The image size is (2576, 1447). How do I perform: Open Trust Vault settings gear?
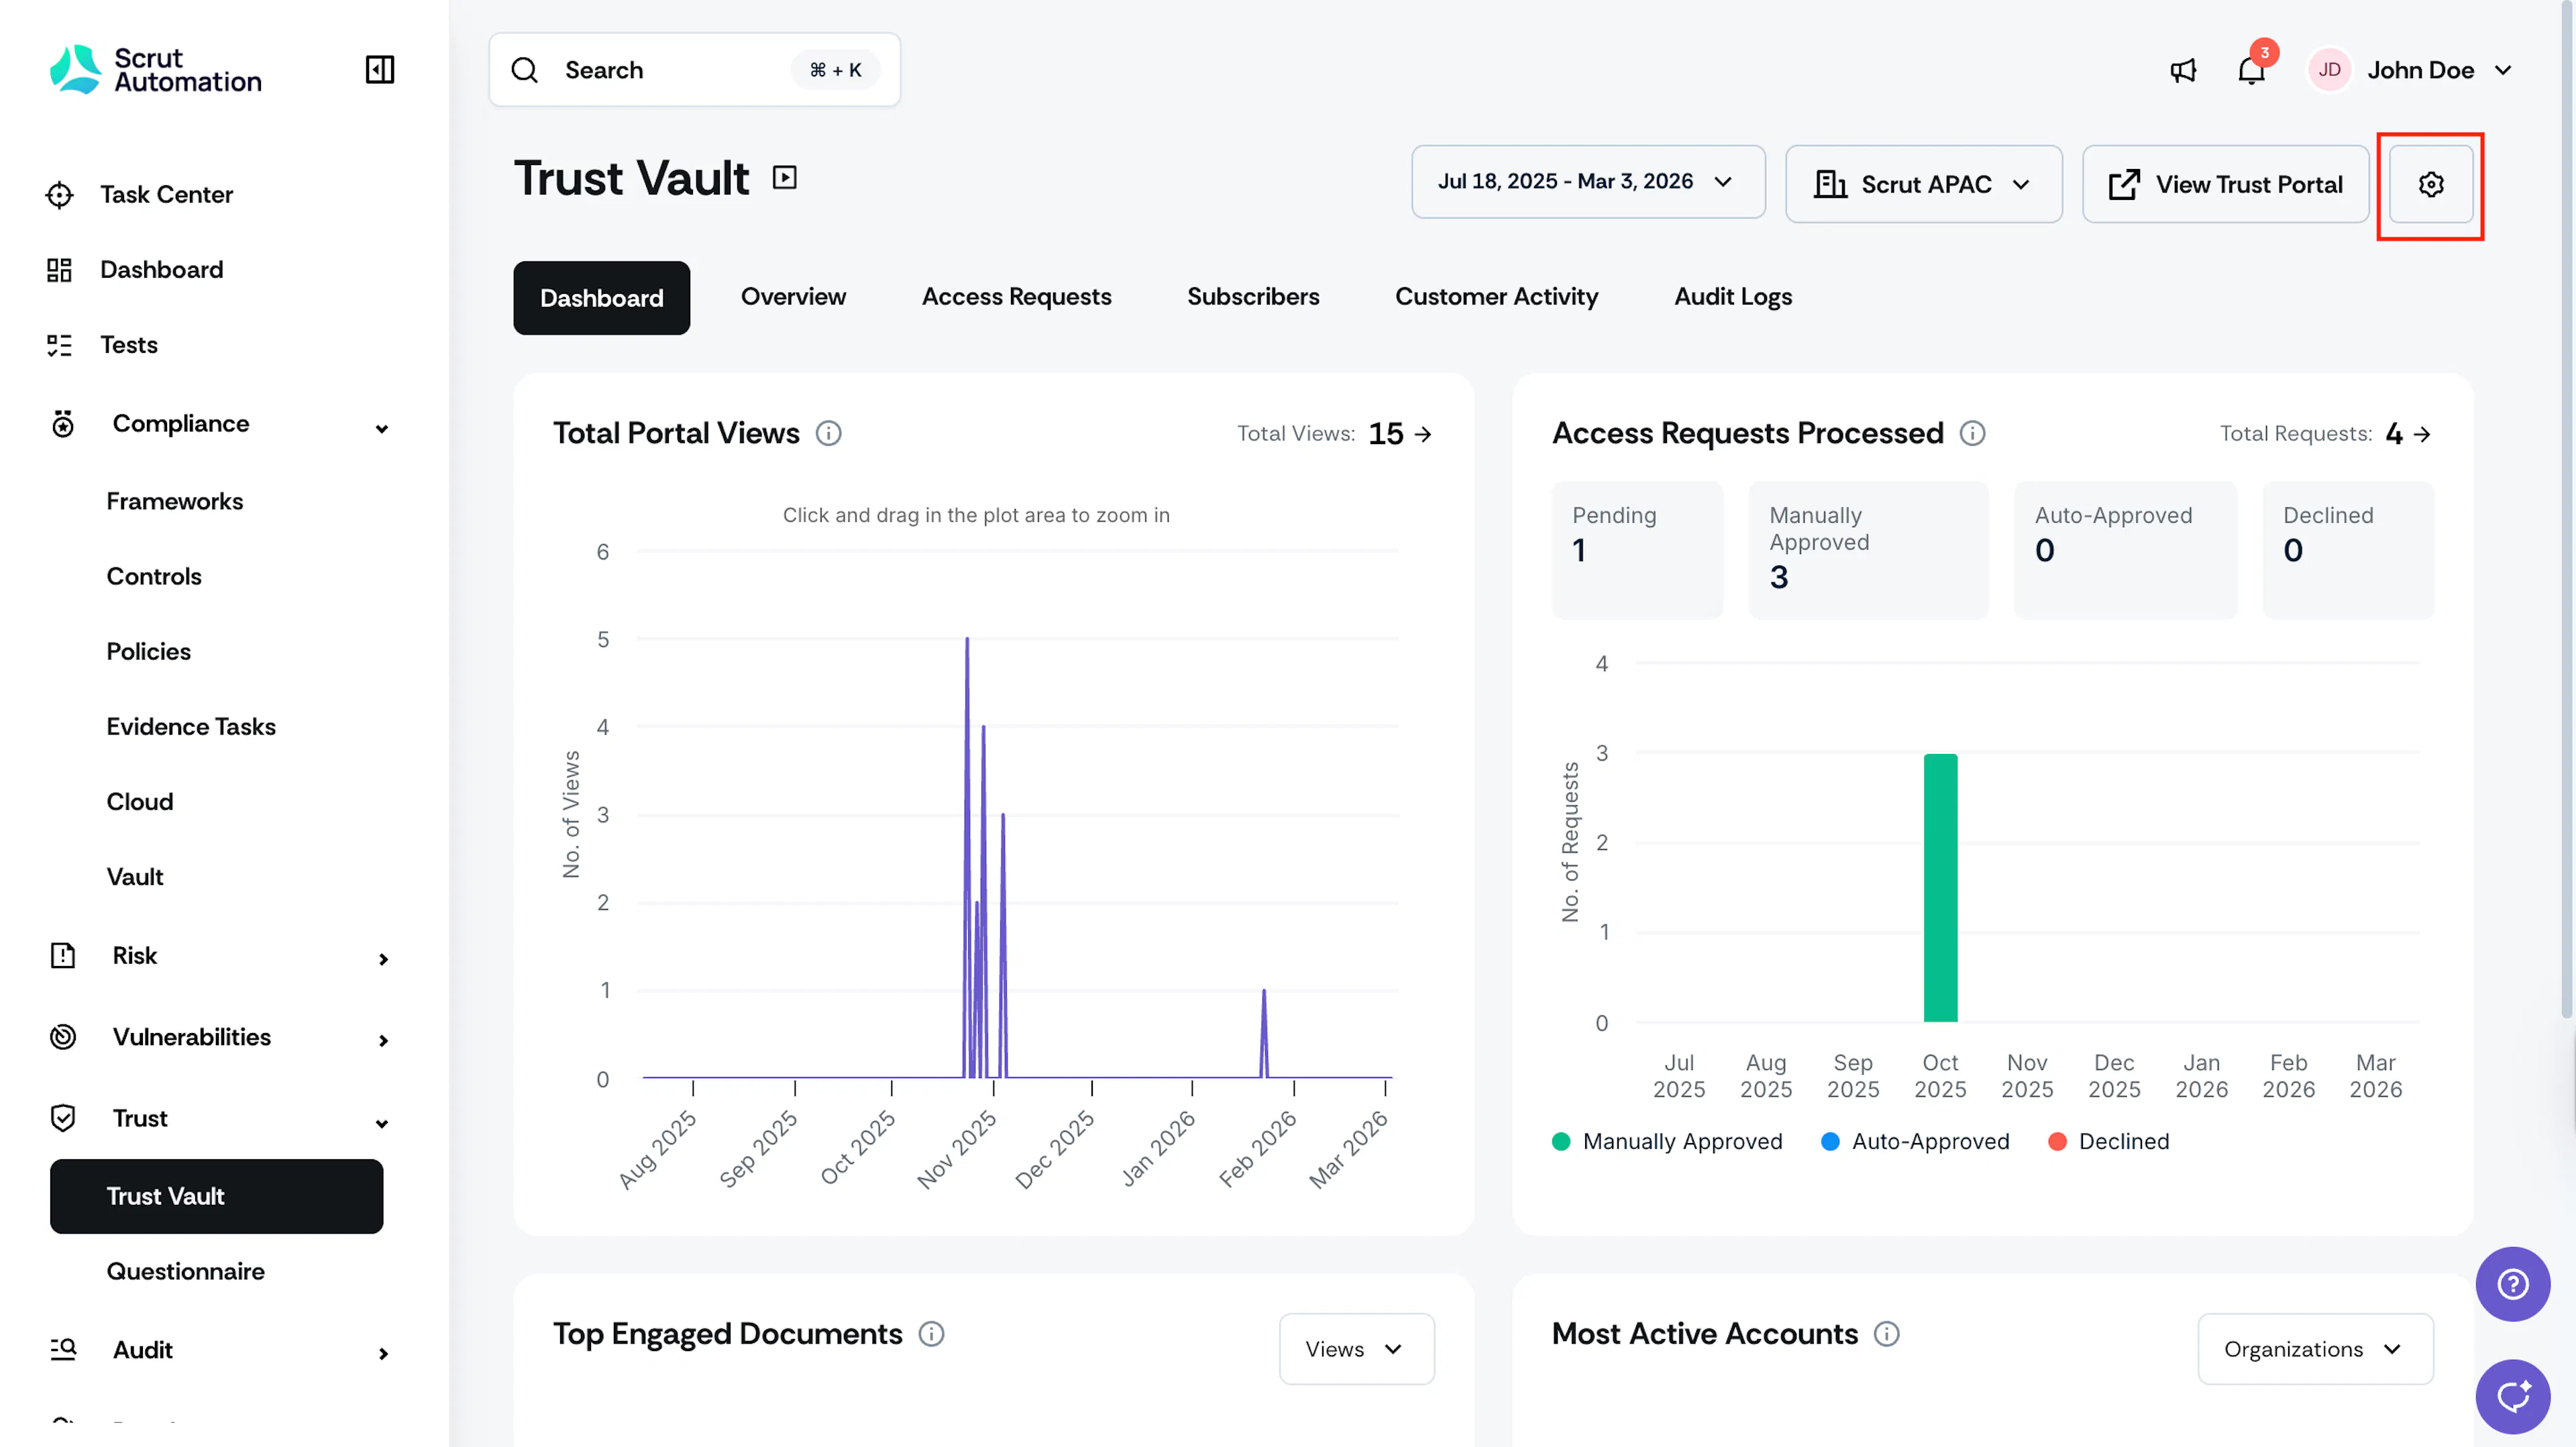[2431, 184]
